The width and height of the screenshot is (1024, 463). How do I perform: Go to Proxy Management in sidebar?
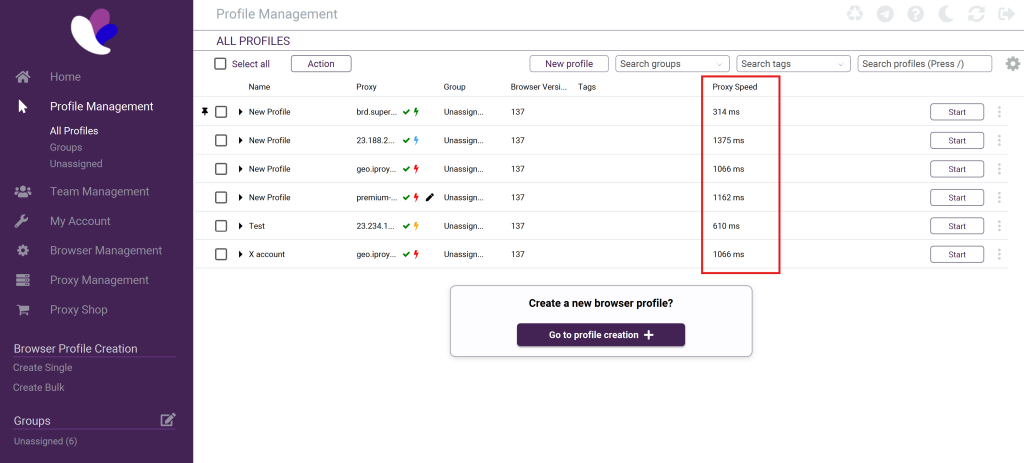coord(99,280)
